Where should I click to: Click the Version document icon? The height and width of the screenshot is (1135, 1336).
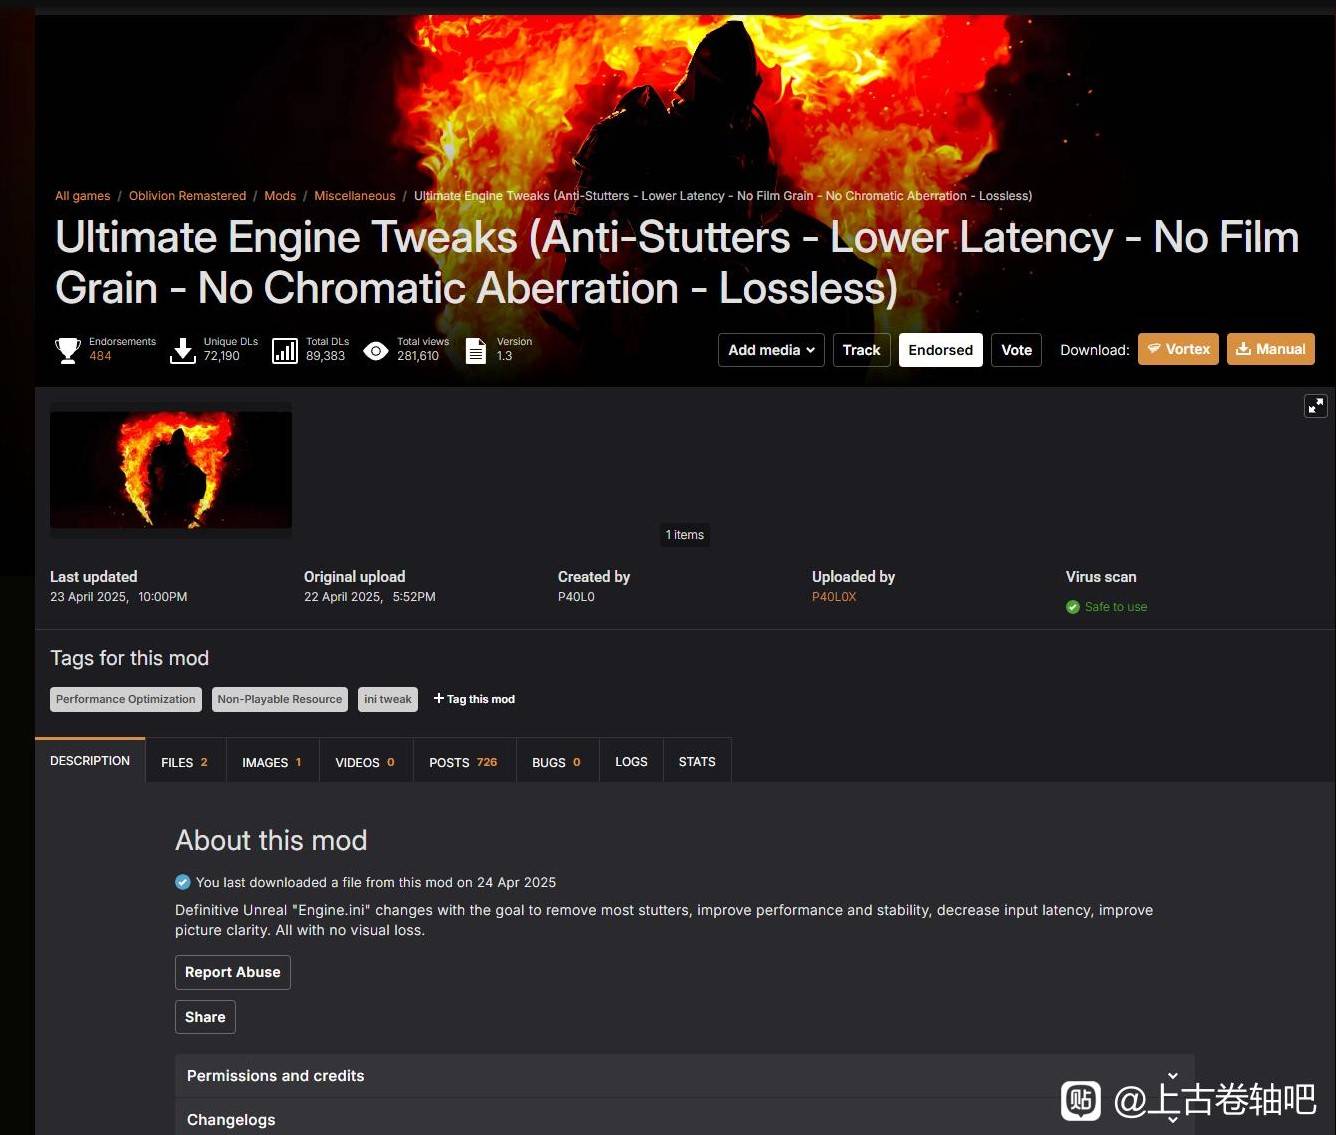coord(476,350)
